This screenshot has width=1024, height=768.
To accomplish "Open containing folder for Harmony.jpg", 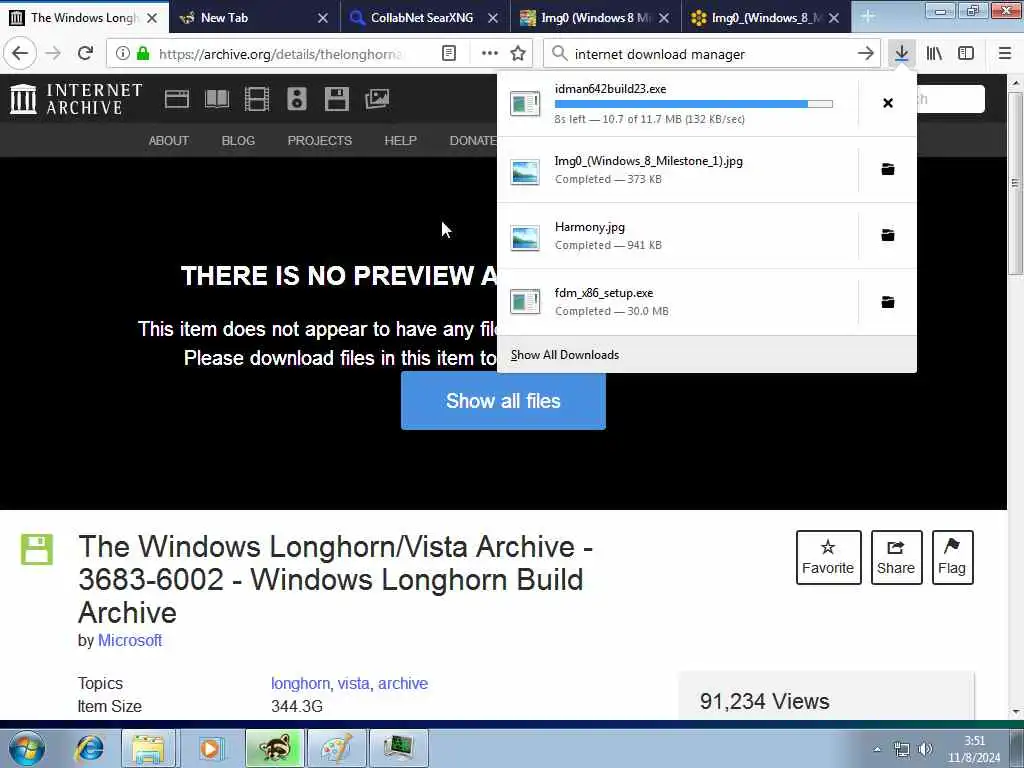I will (x=888, y=235).
